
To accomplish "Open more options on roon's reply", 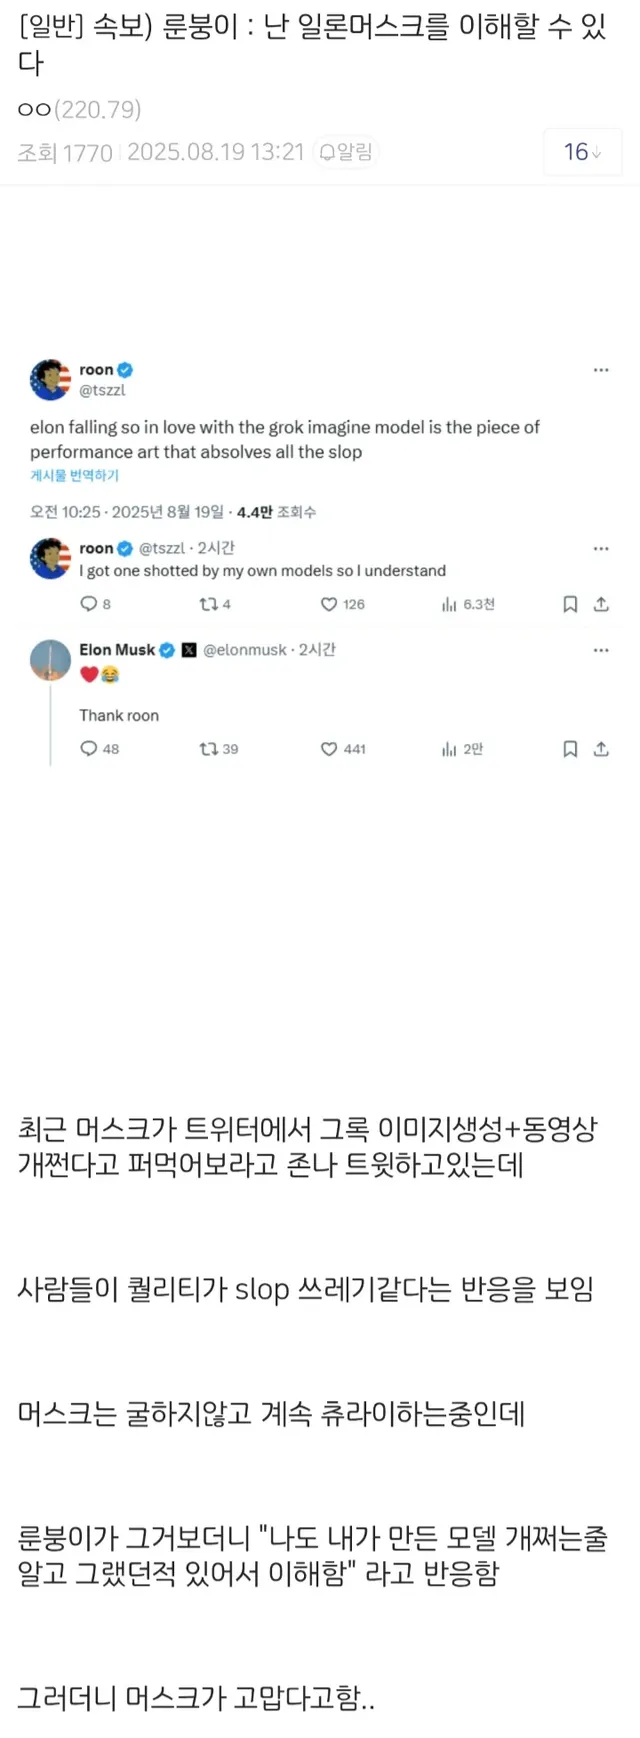I will pyautogui.click(x=601, y=549).
